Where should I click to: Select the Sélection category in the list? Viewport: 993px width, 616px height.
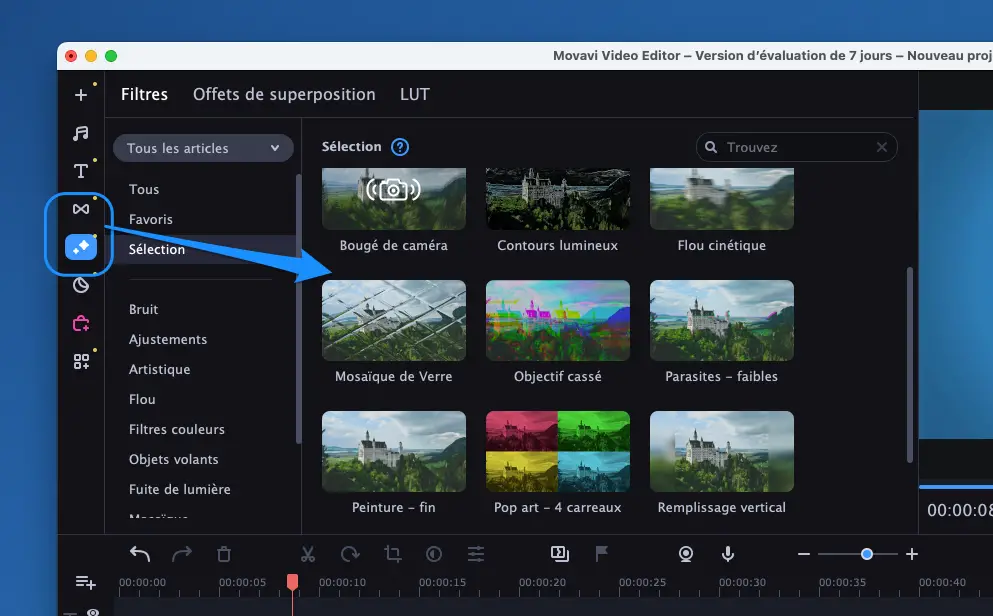pos(204,249)
